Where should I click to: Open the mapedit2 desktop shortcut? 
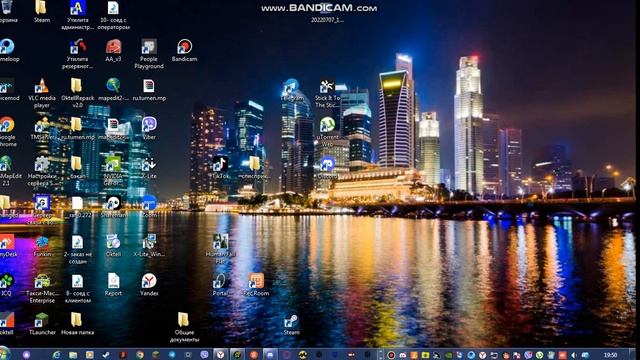coord(113,90)
